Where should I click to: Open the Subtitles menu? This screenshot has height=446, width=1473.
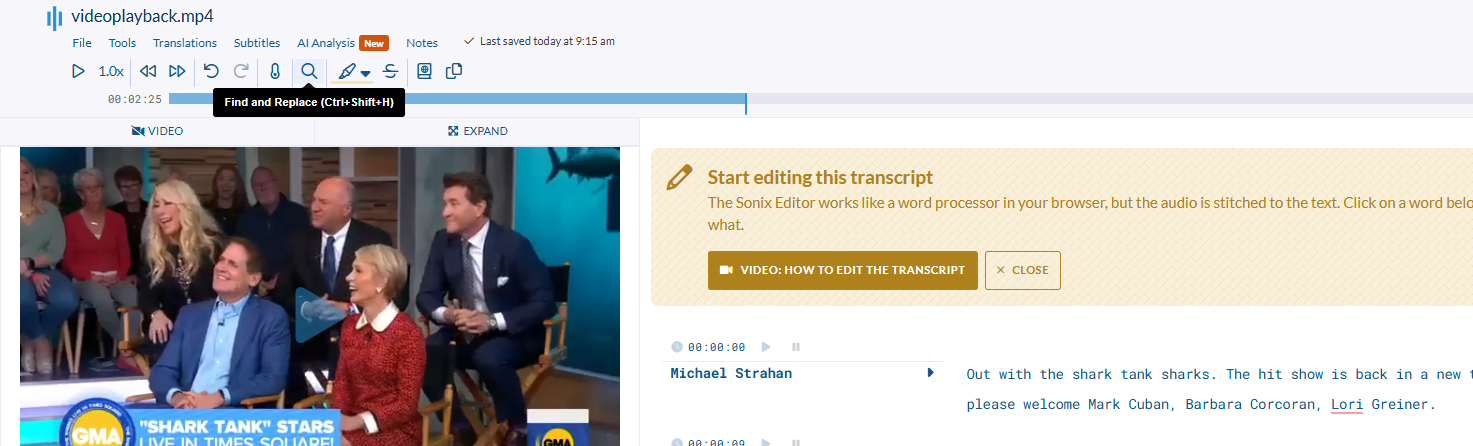[x=257, y=43]
